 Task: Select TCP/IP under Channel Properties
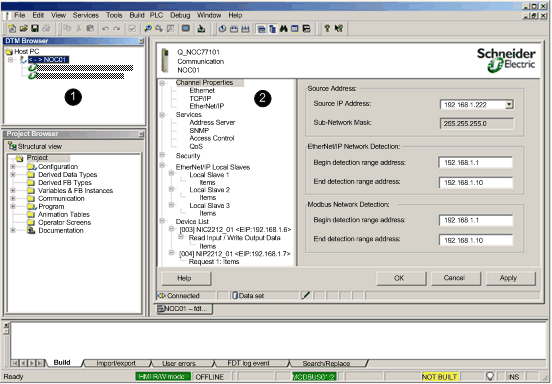[200, 99]
